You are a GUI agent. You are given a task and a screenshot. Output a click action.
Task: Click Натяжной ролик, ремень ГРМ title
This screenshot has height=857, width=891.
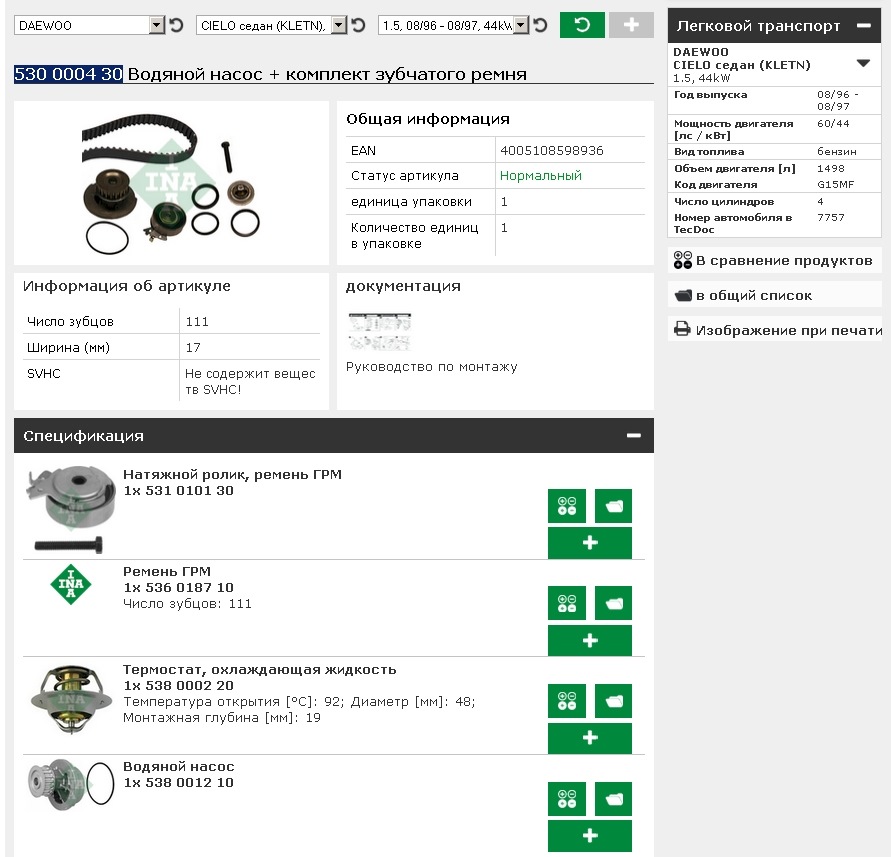(x=232, y=475)
